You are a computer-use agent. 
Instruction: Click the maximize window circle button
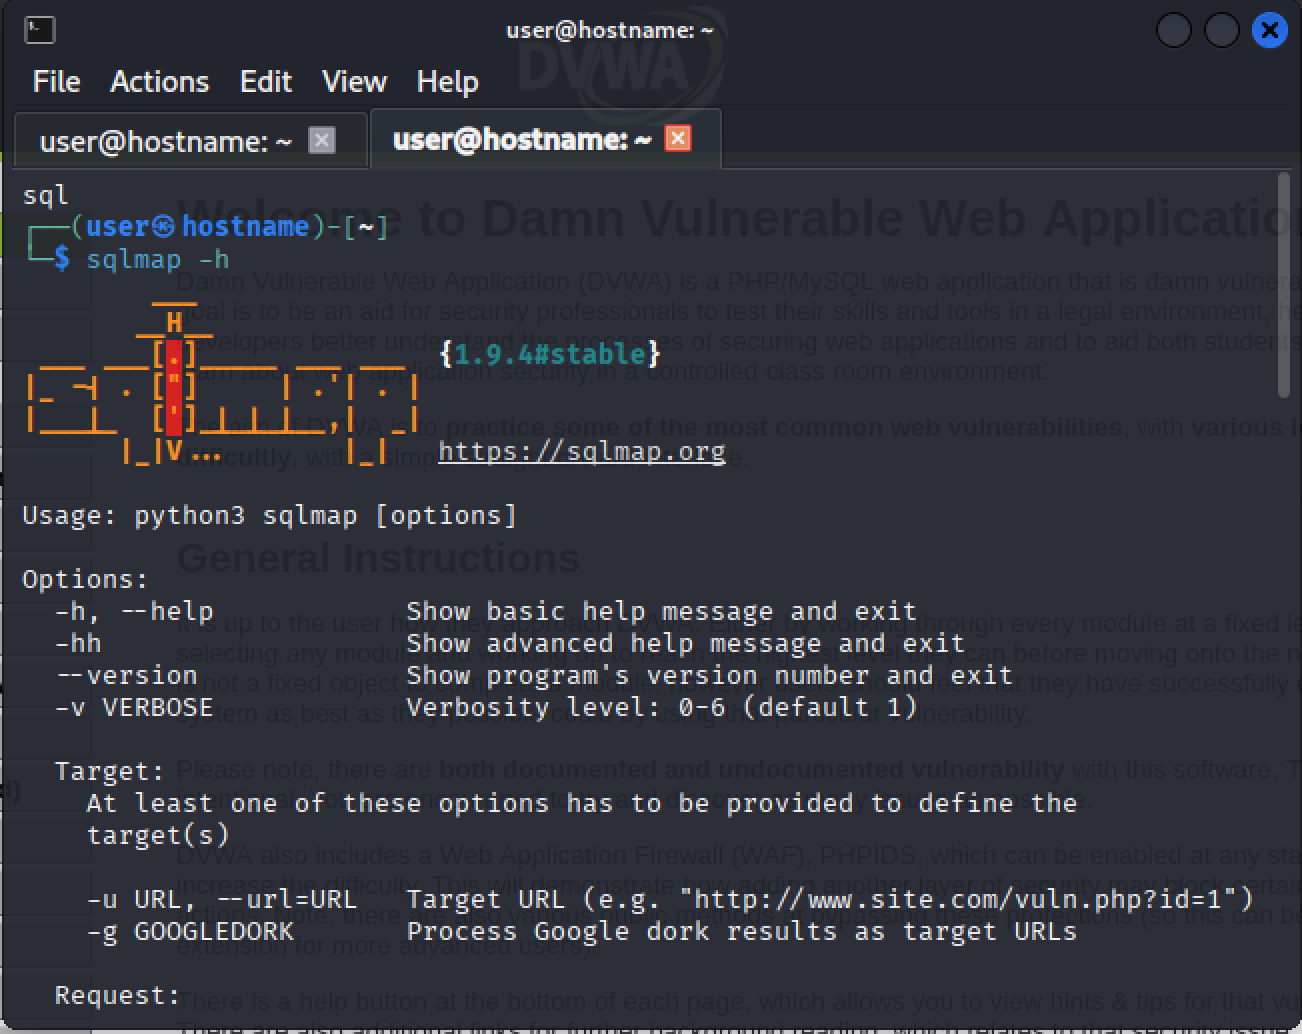tap(1222, 30)
